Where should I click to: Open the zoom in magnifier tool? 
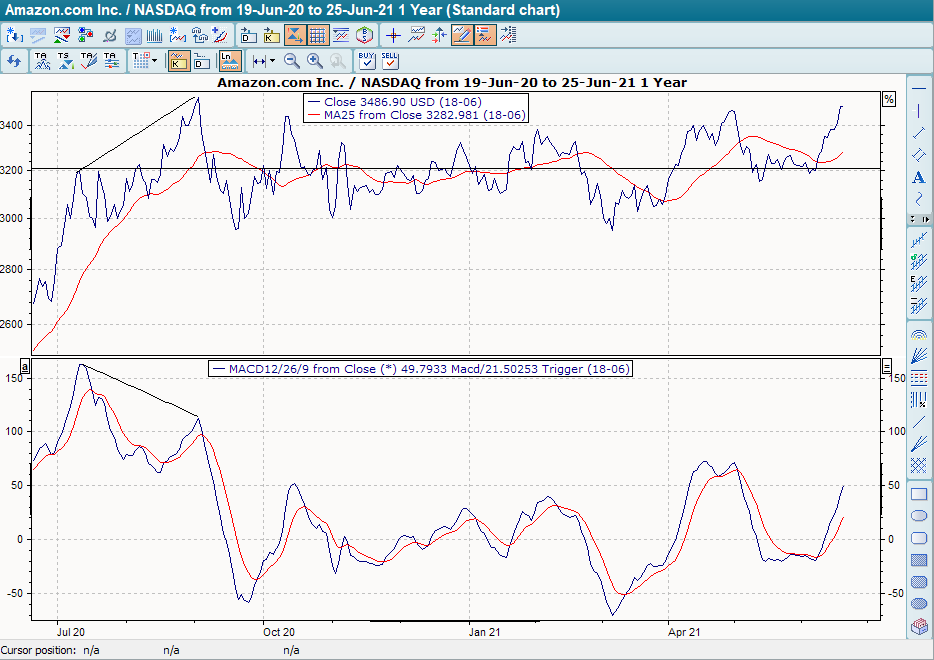pyautogui.click(x=314, y=60)
